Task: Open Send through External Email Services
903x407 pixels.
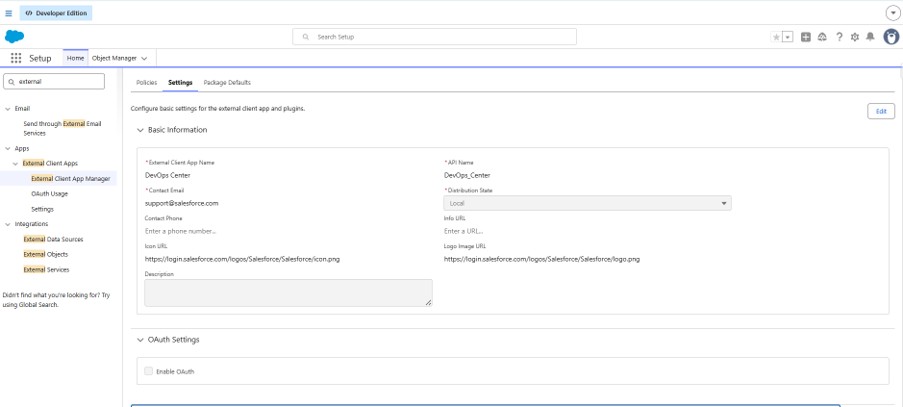Action: pos(62,128)
